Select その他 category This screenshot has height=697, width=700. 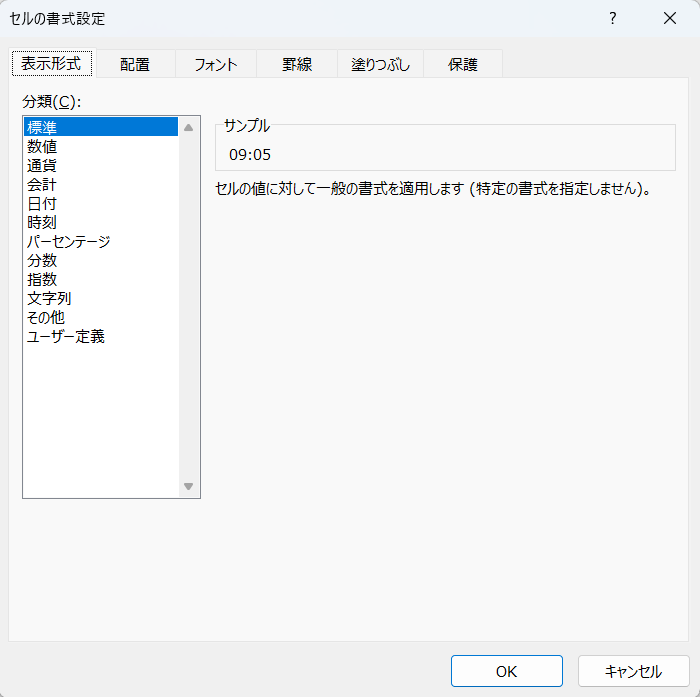pyautogui.click(x=101, y=317)
